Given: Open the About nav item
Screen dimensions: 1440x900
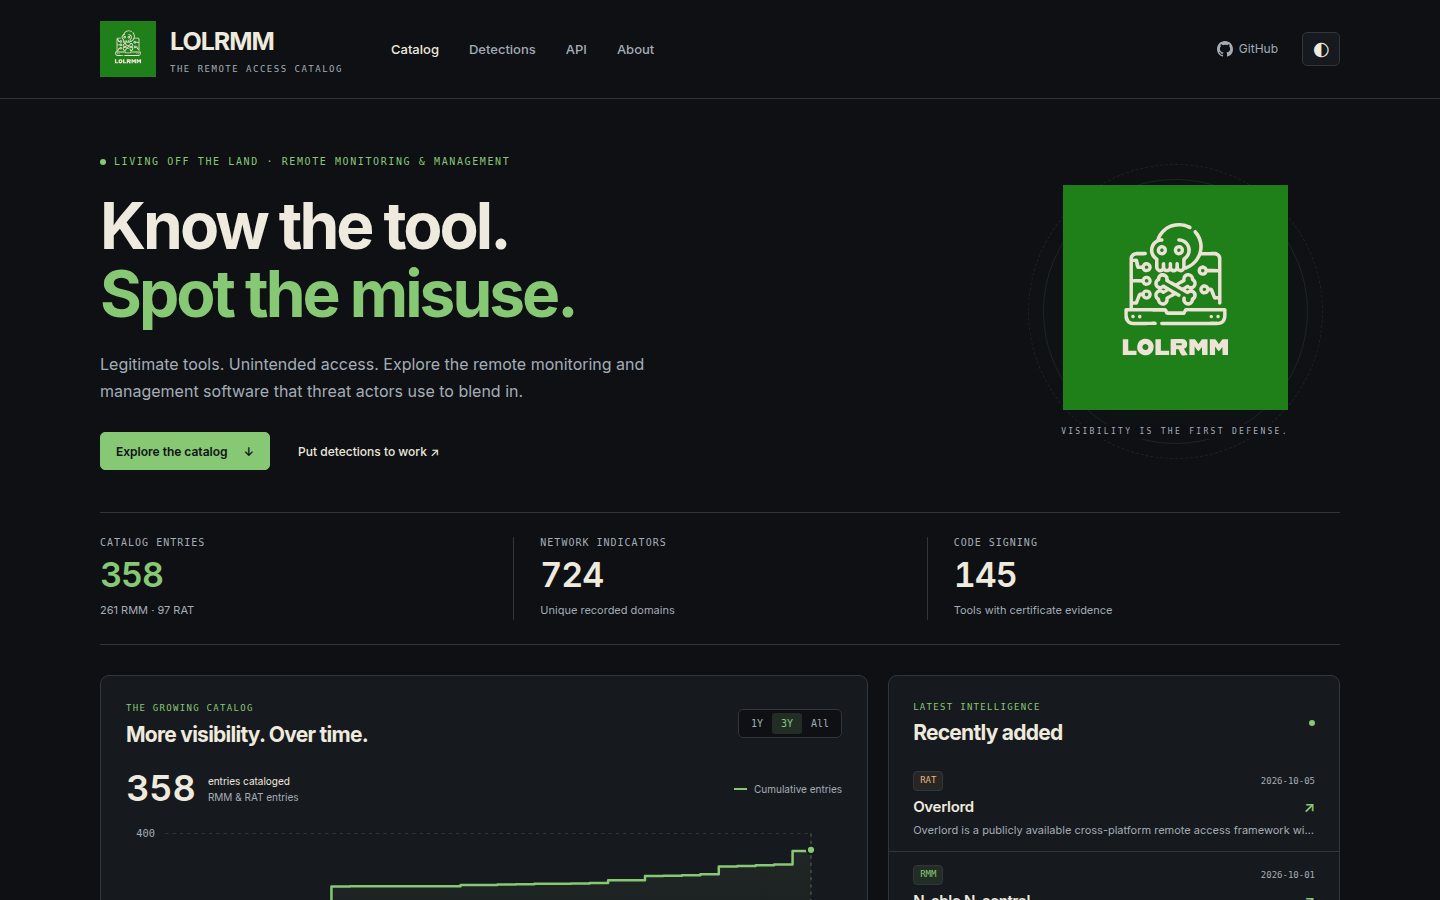Looking at the screenshot, I should pyautogui.click(x=635, y=49).
